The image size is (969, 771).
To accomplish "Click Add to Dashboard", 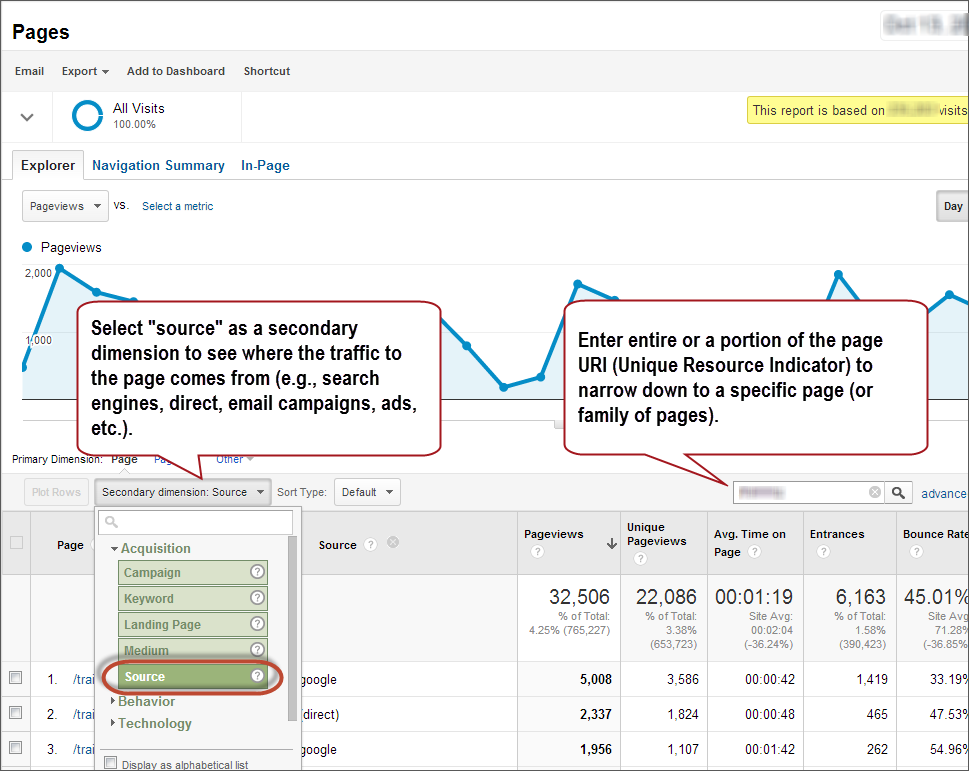I will point(176,71).
